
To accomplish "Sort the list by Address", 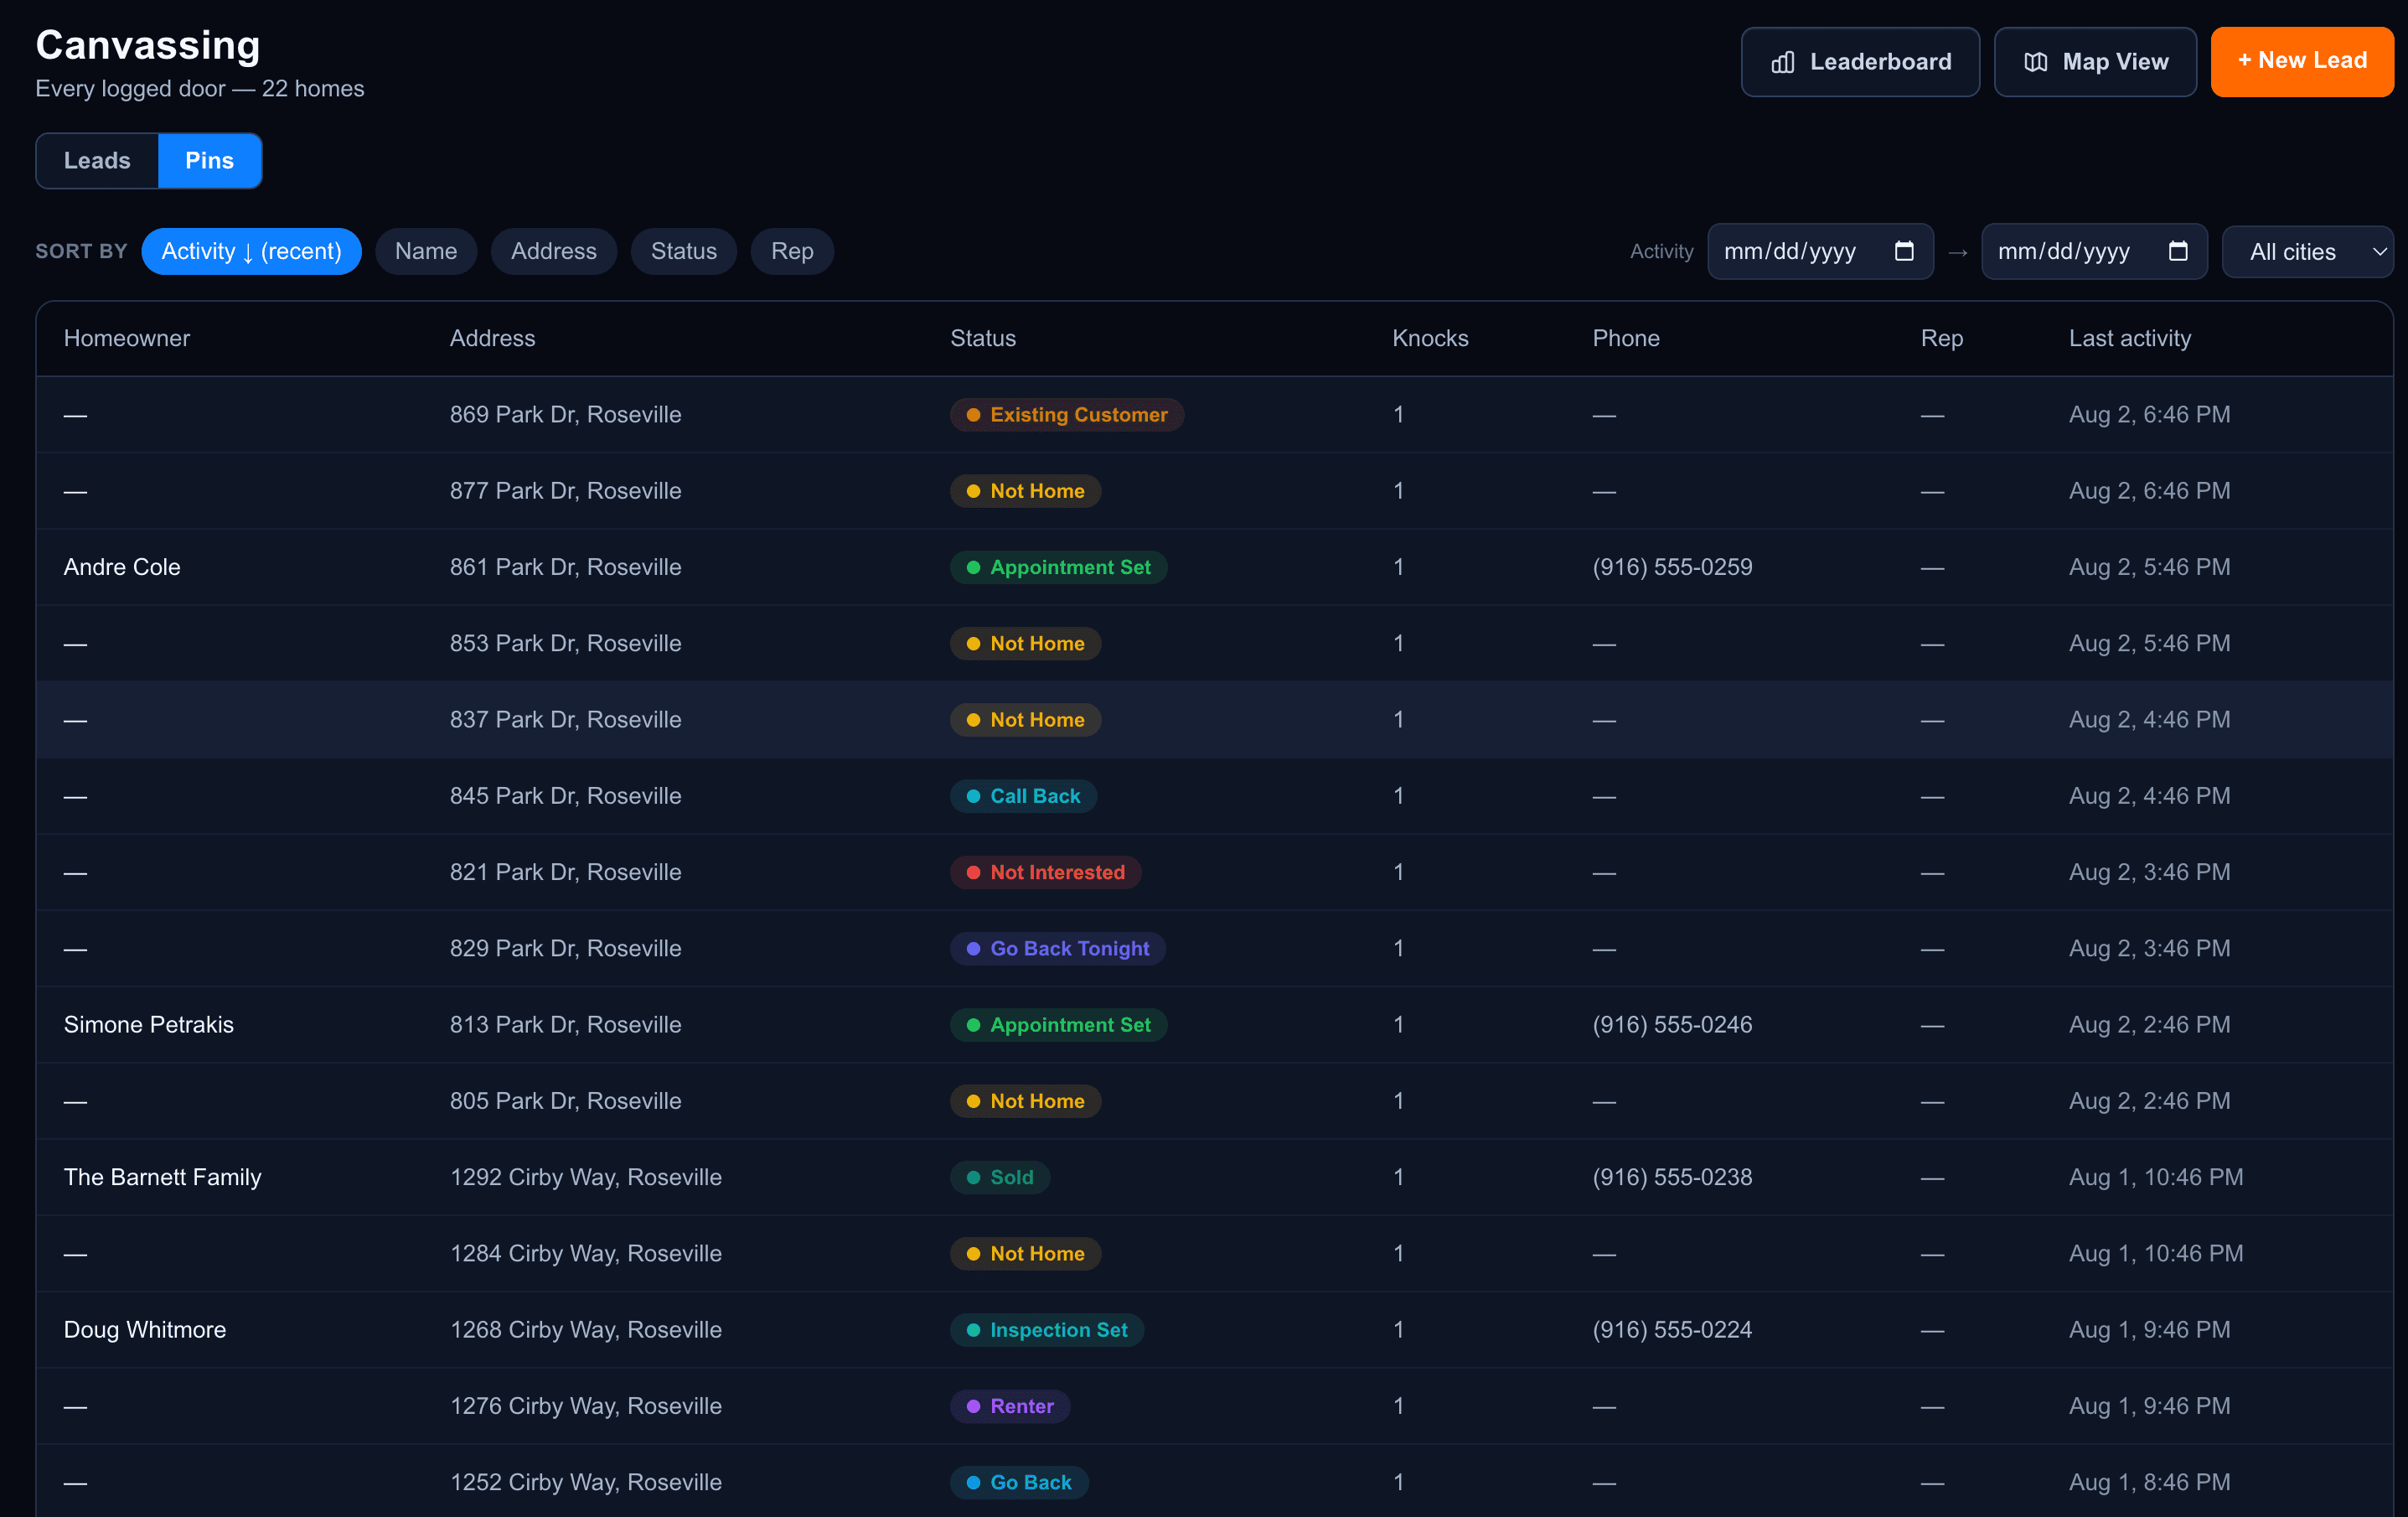I will point(554,251).
